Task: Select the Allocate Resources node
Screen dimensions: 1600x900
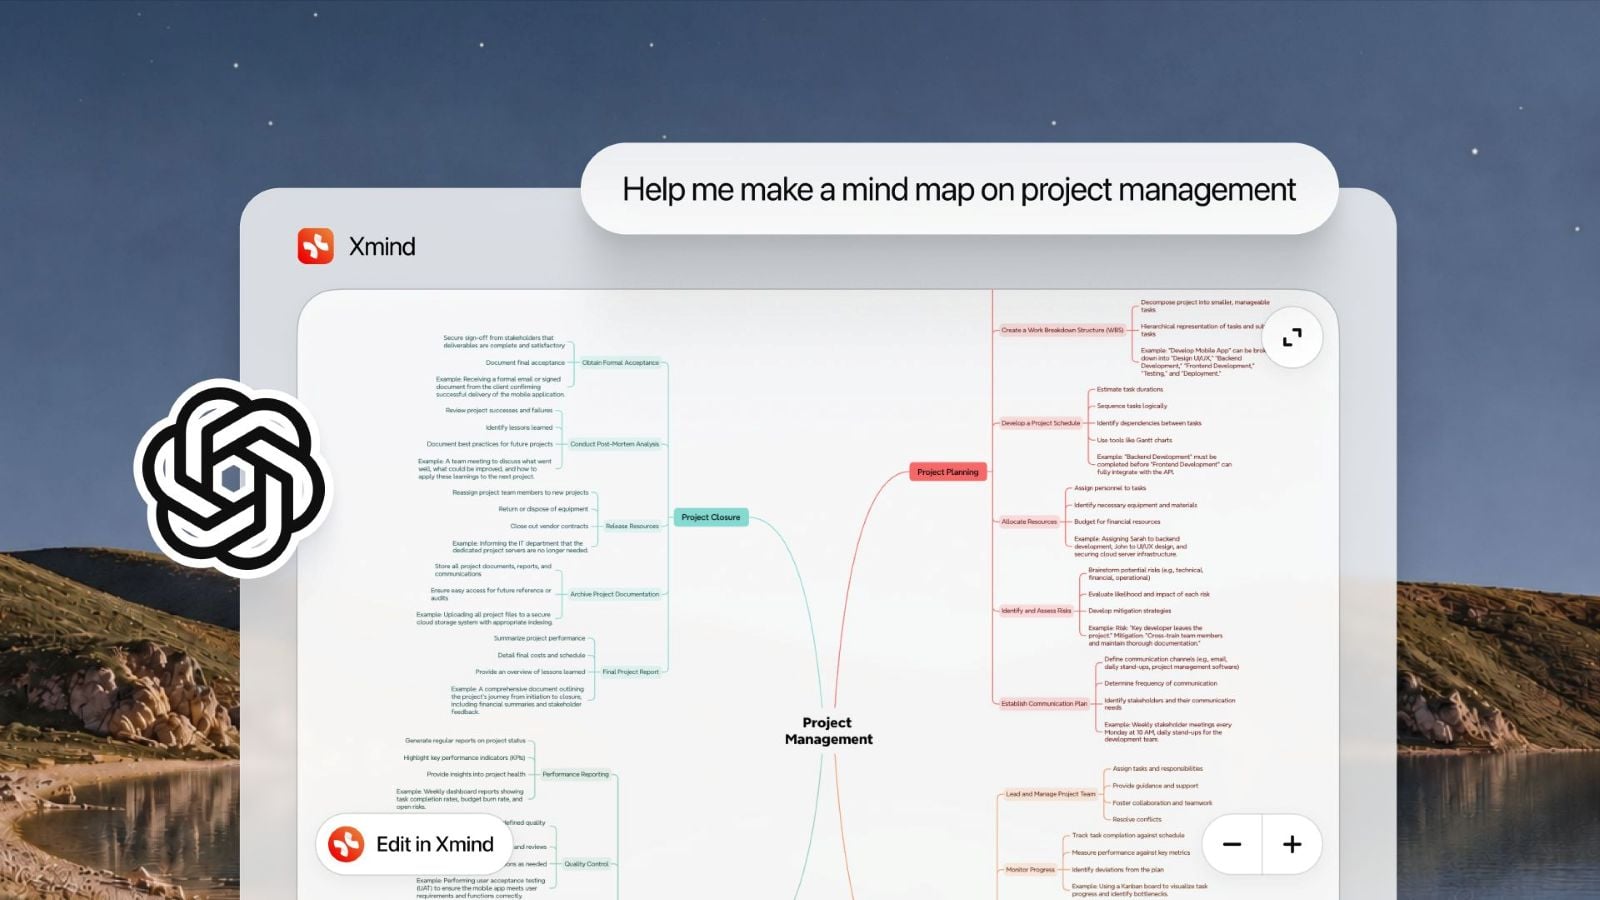Action: tap(1029, 522)
